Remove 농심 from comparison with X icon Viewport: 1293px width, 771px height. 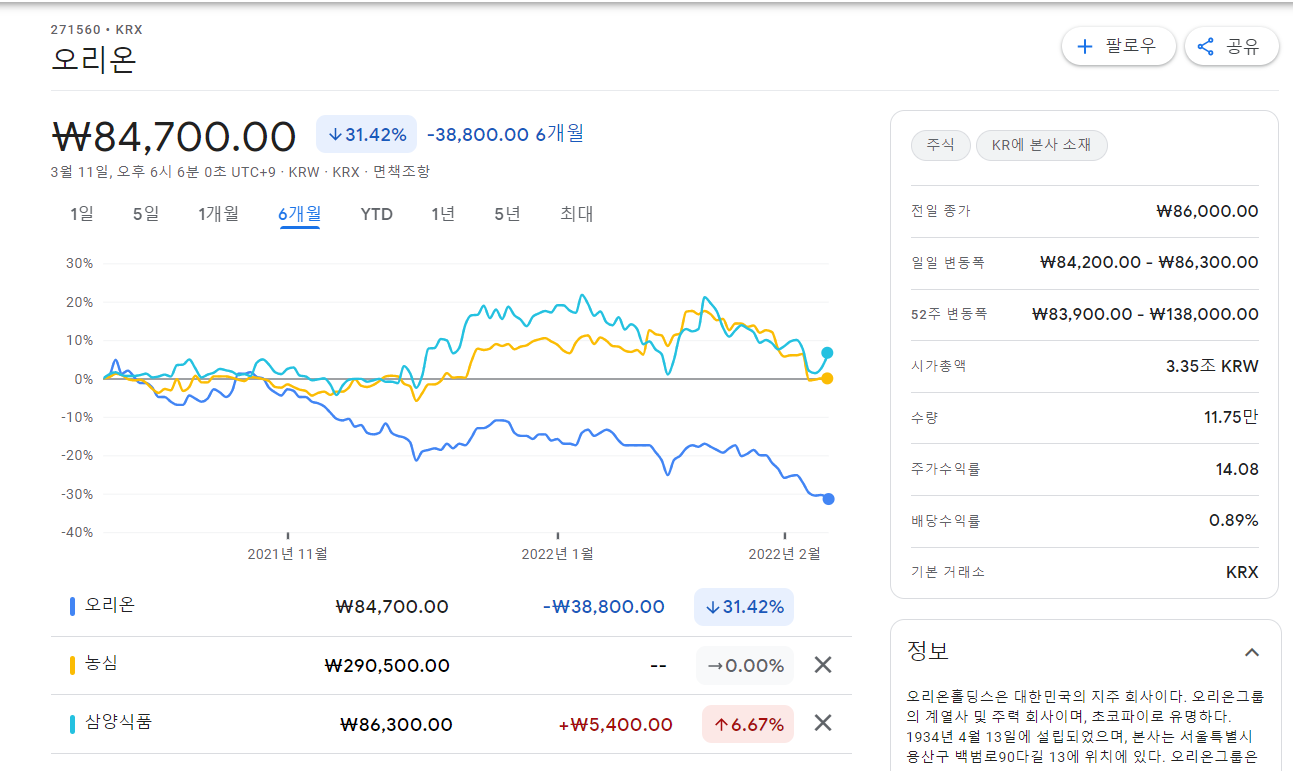click(x=823, y=665)
